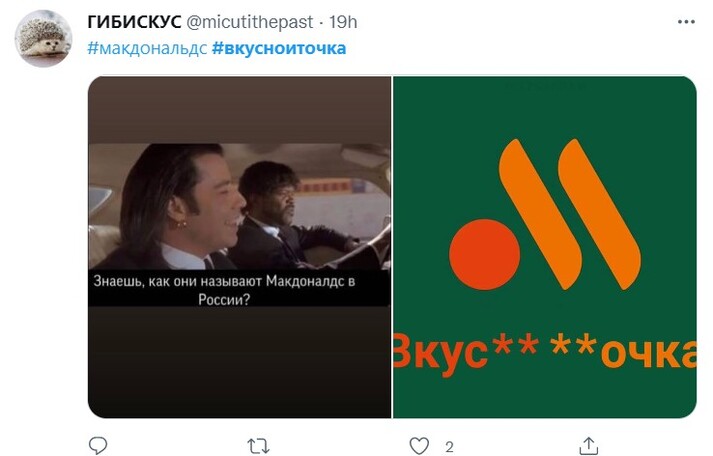Click the hedgehog profile avatar
Image resolution: width=713 pixels, height=456 pixels.
pyautogui.click(x=43, y=39)
